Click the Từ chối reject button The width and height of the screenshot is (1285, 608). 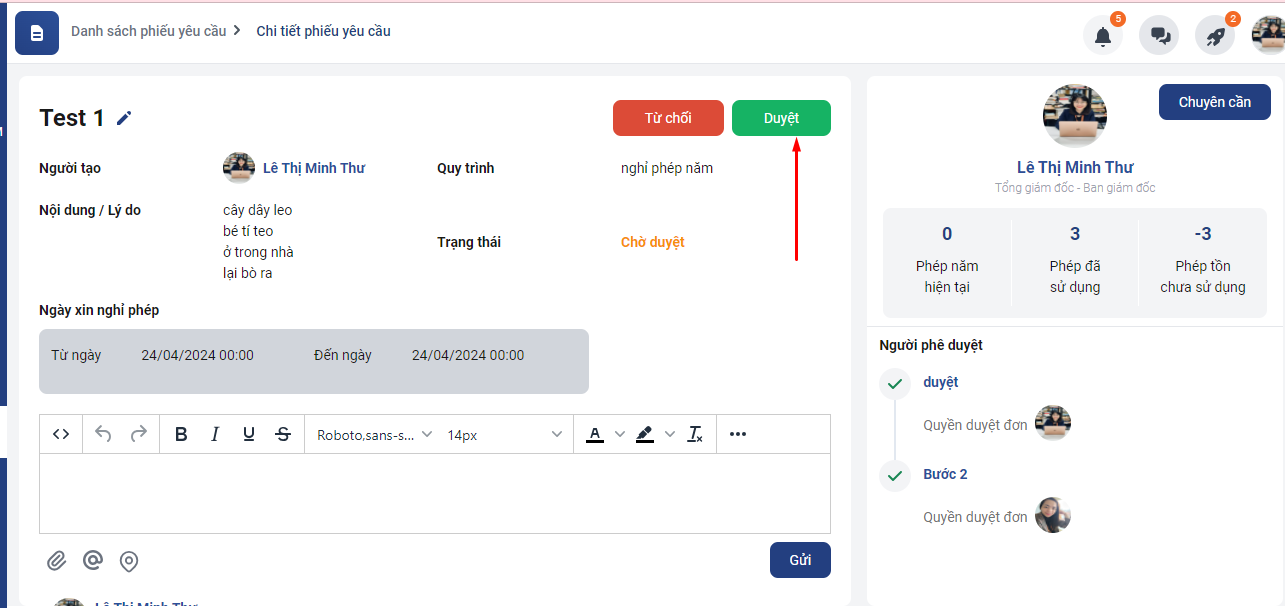[668, 118]
